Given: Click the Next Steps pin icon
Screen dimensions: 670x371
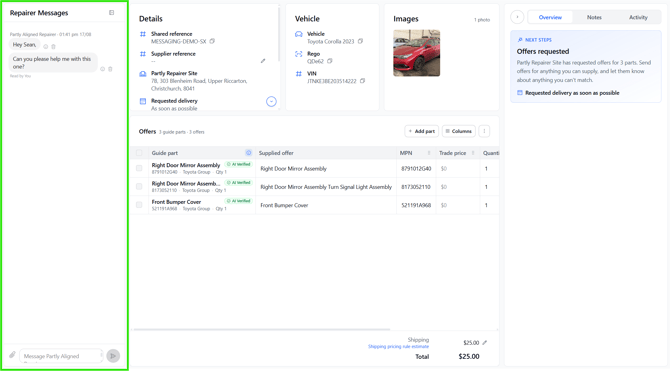Looking at the screenshot, I should coord(520,40).
